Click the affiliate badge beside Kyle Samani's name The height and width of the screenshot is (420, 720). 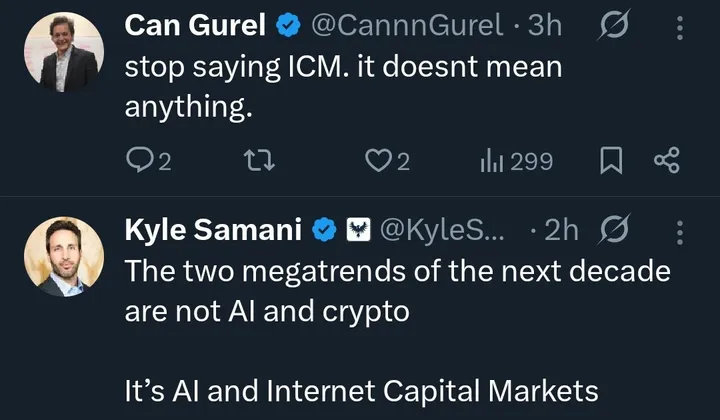pyautogui.click(x=358, y=230)
